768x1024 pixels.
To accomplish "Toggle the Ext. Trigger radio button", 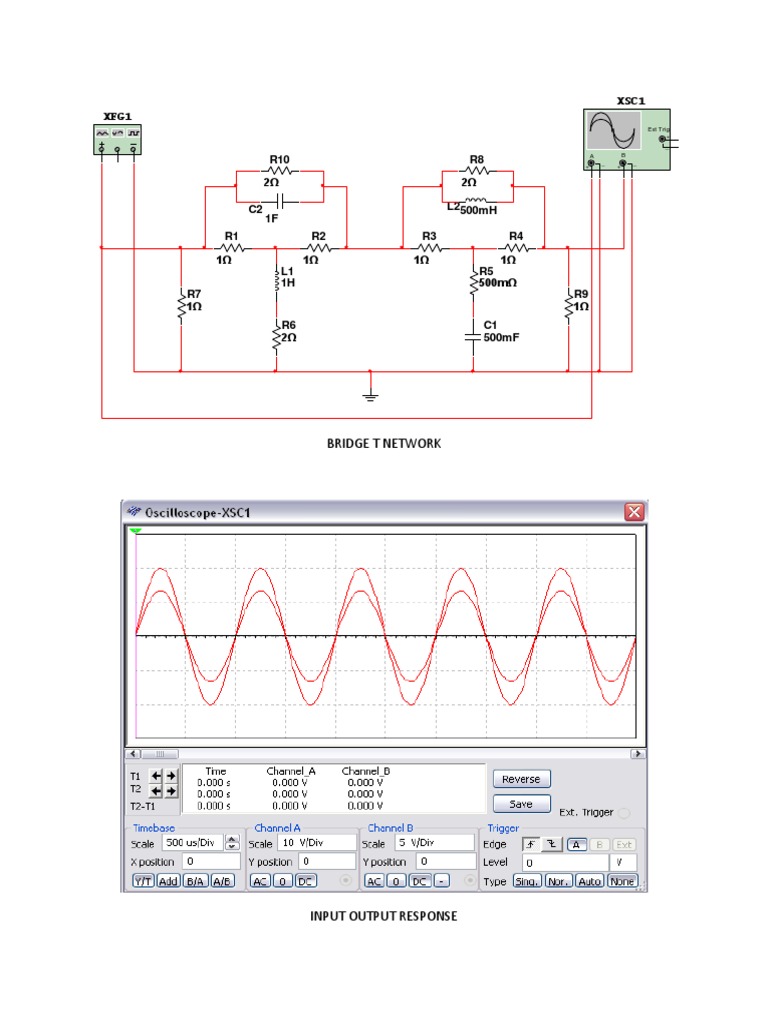I will [624, 812].
